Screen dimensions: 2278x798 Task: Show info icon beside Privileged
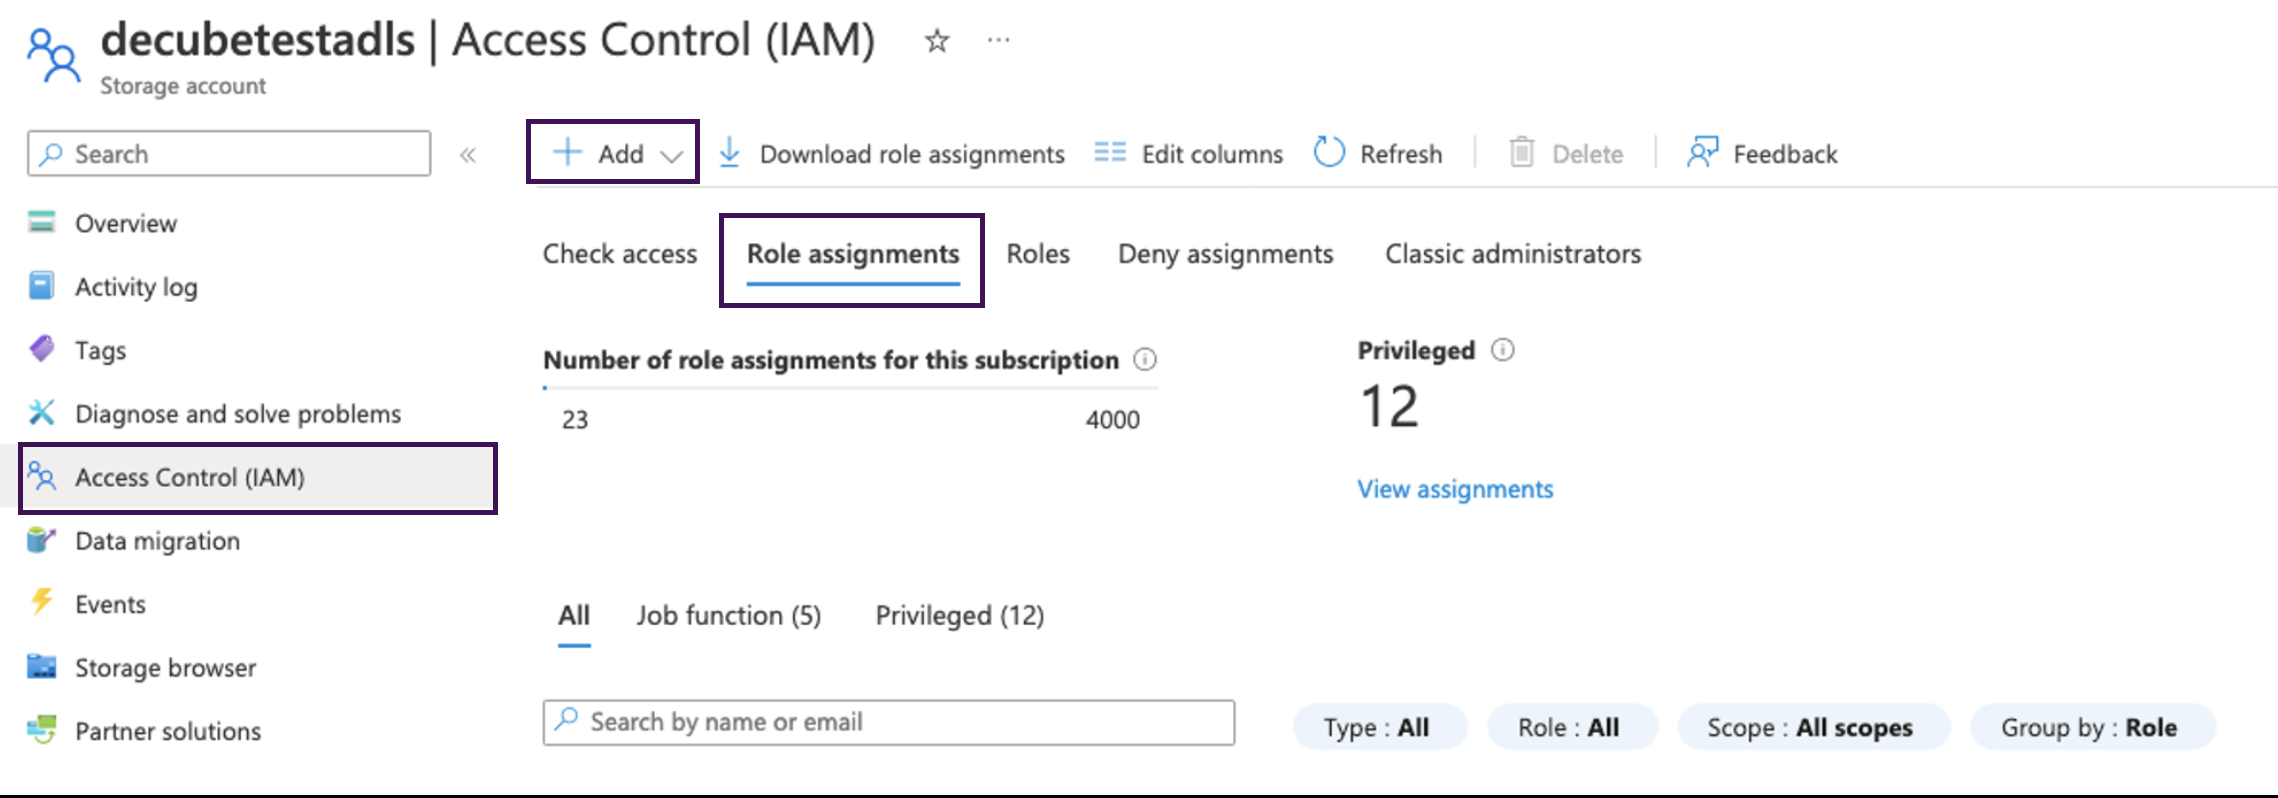[1502, 350]
